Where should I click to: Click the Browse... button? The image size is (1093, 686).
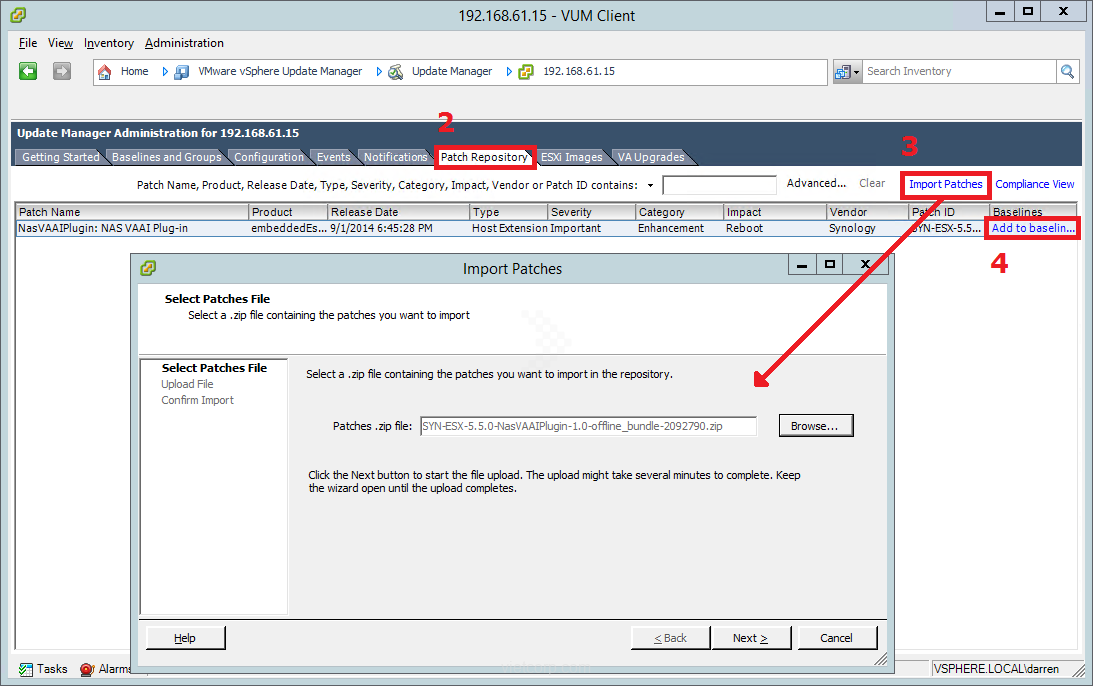click(x=815, y=426)
